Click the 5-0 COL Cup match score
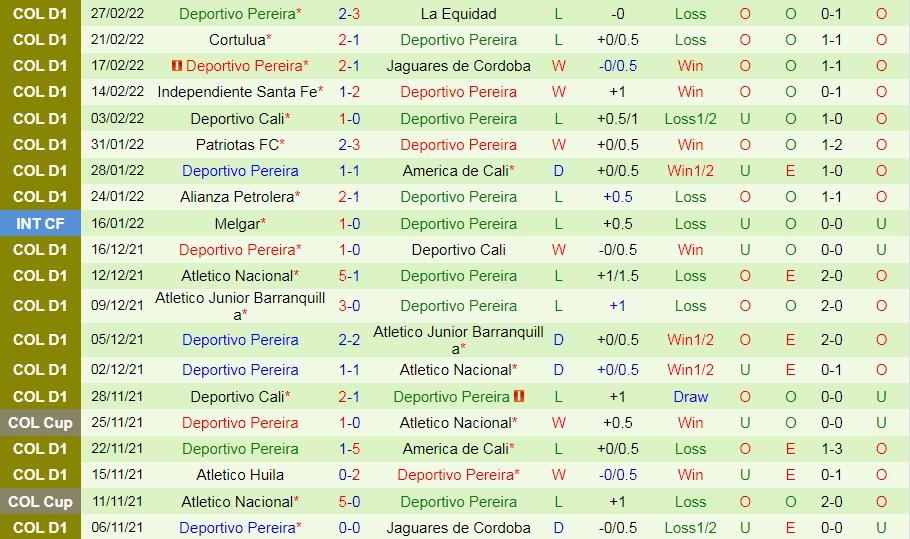The height and width of the screenshot is (539, 910). (349, 502)
